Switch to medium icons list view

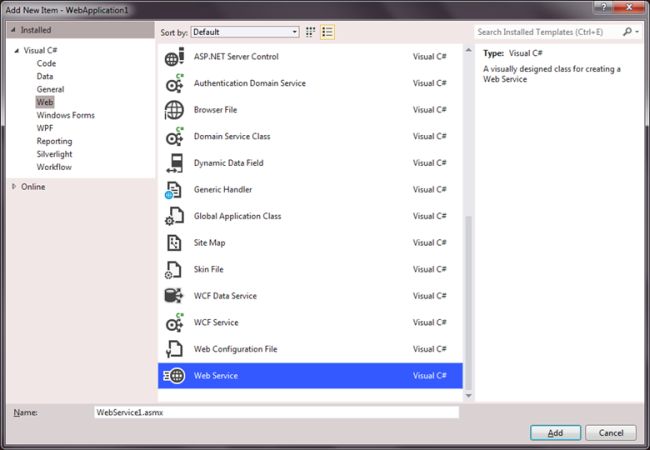327,32
